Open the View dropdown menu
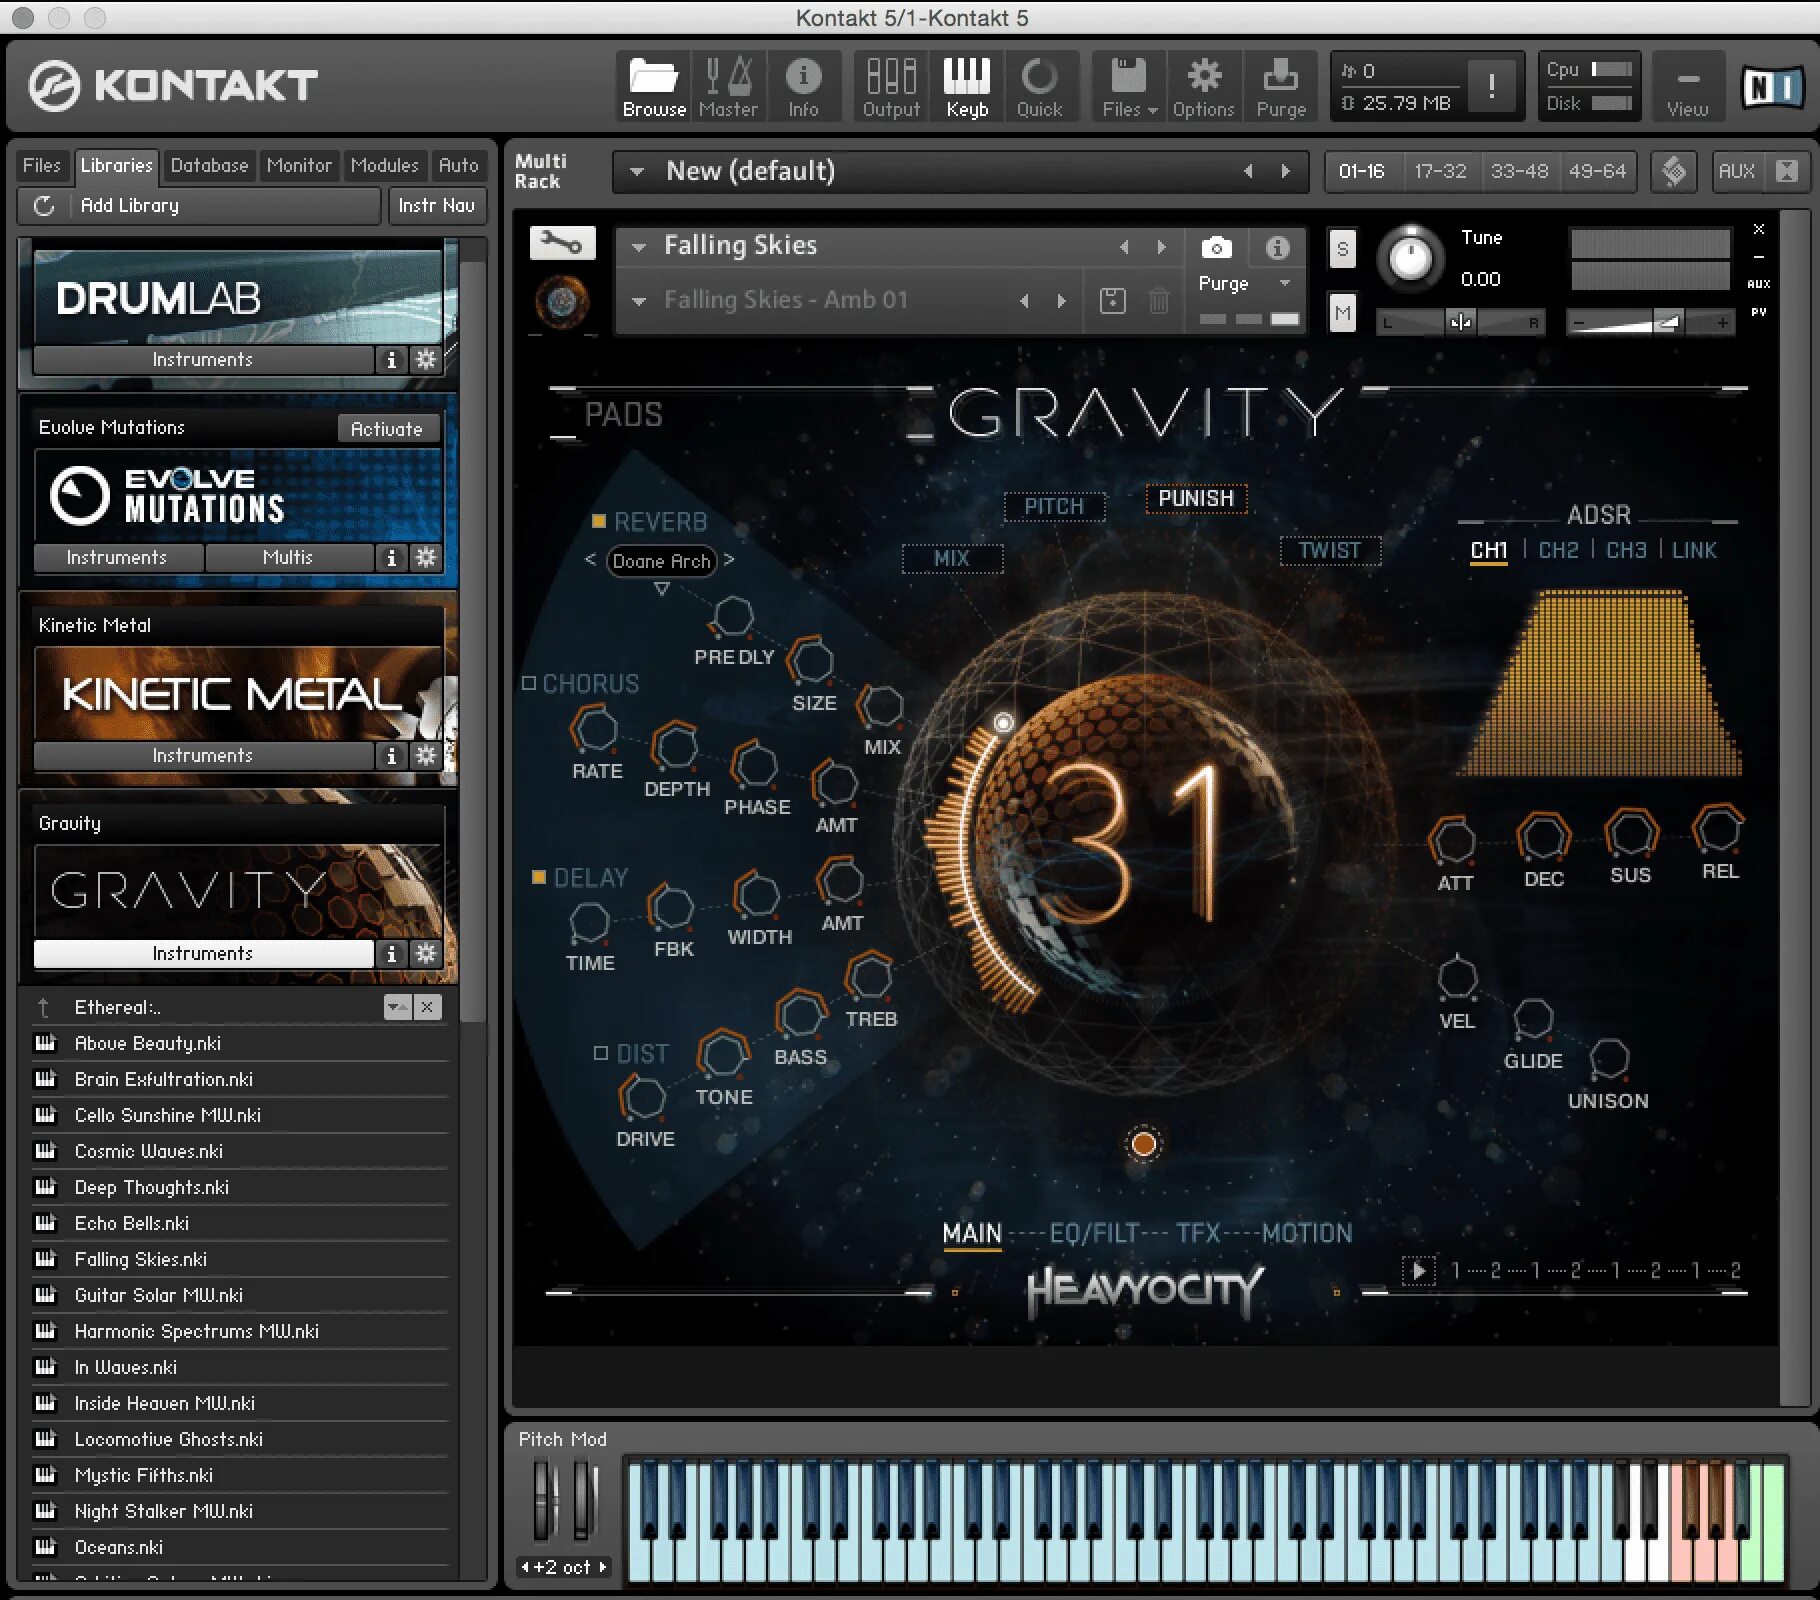This screenshot has width=1820, height=1600. [x=1687, y=87]
